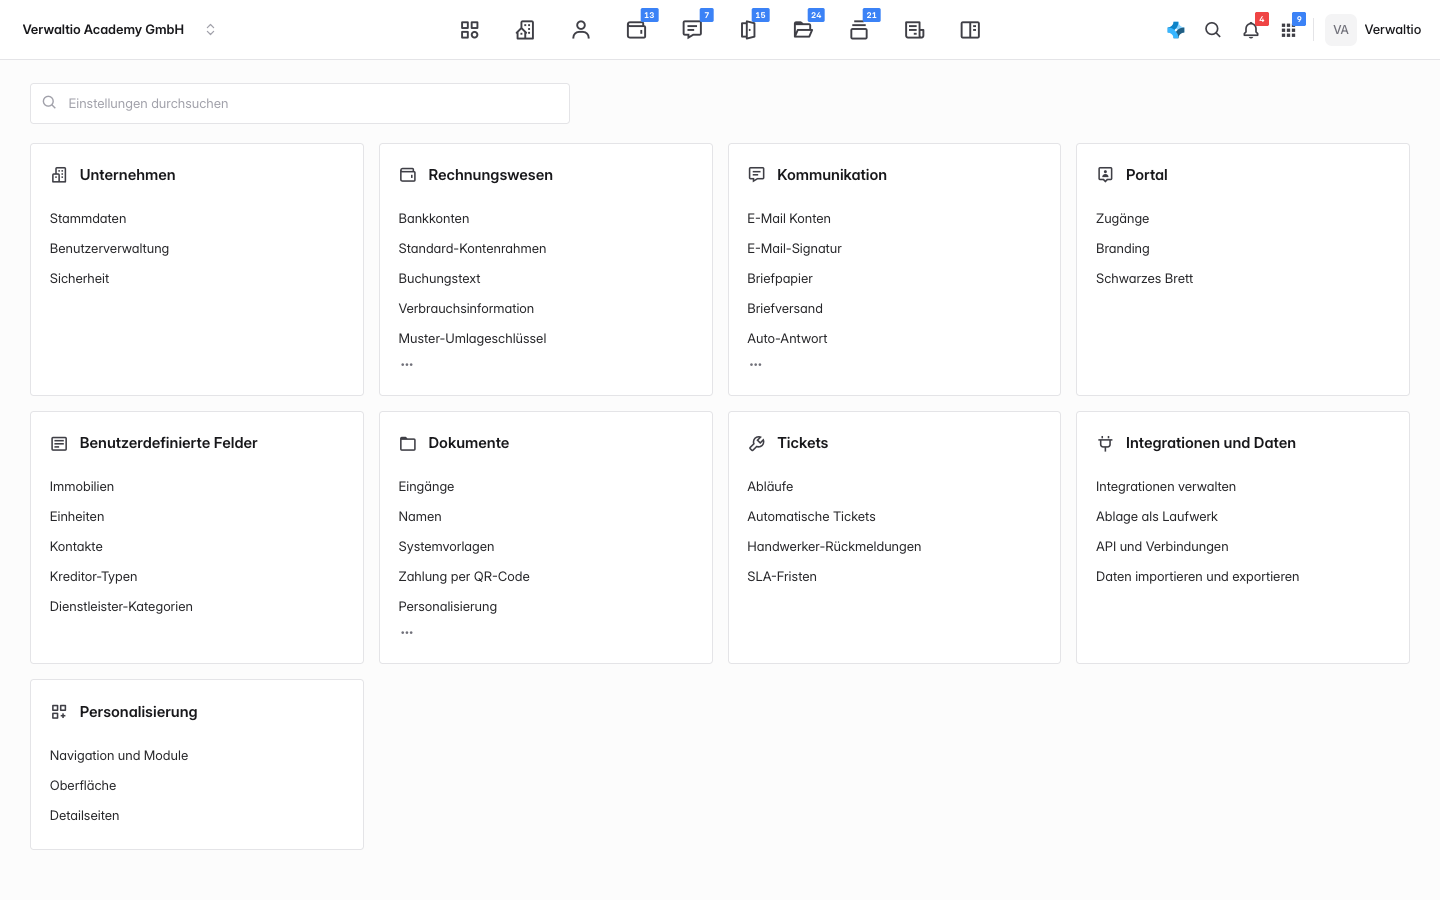Open Dienstleister-Kategorien settings
1440x900 pixels.
(x=121, y=607)
